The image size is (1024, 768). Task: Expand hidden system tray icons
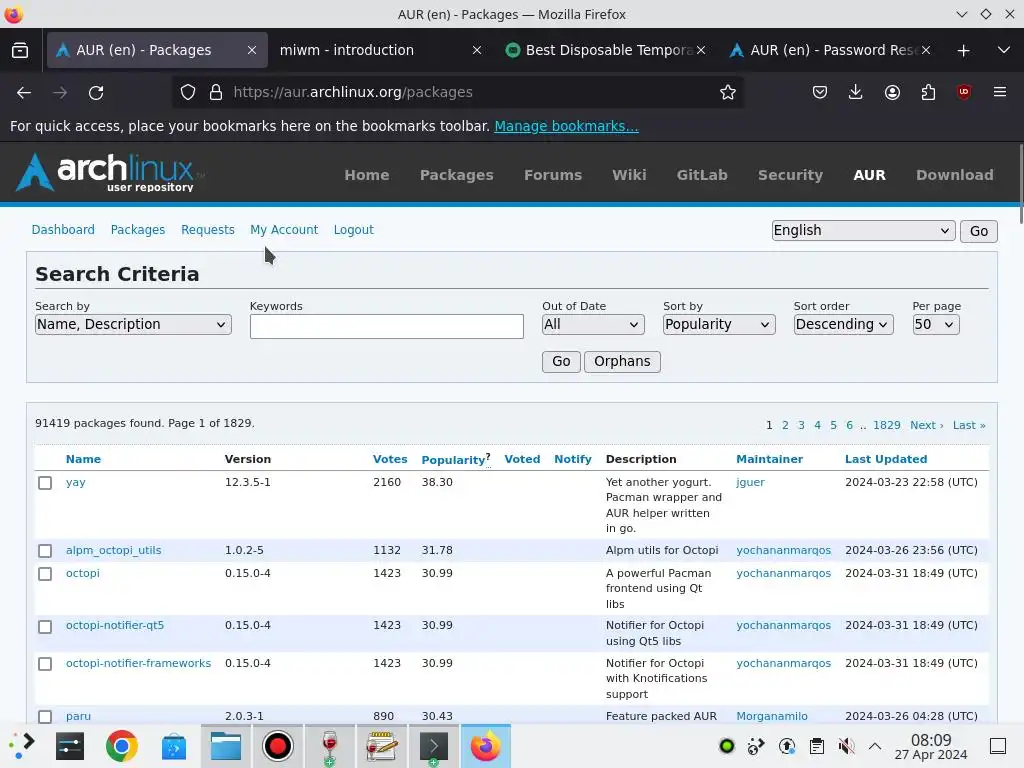coord(875,746)
